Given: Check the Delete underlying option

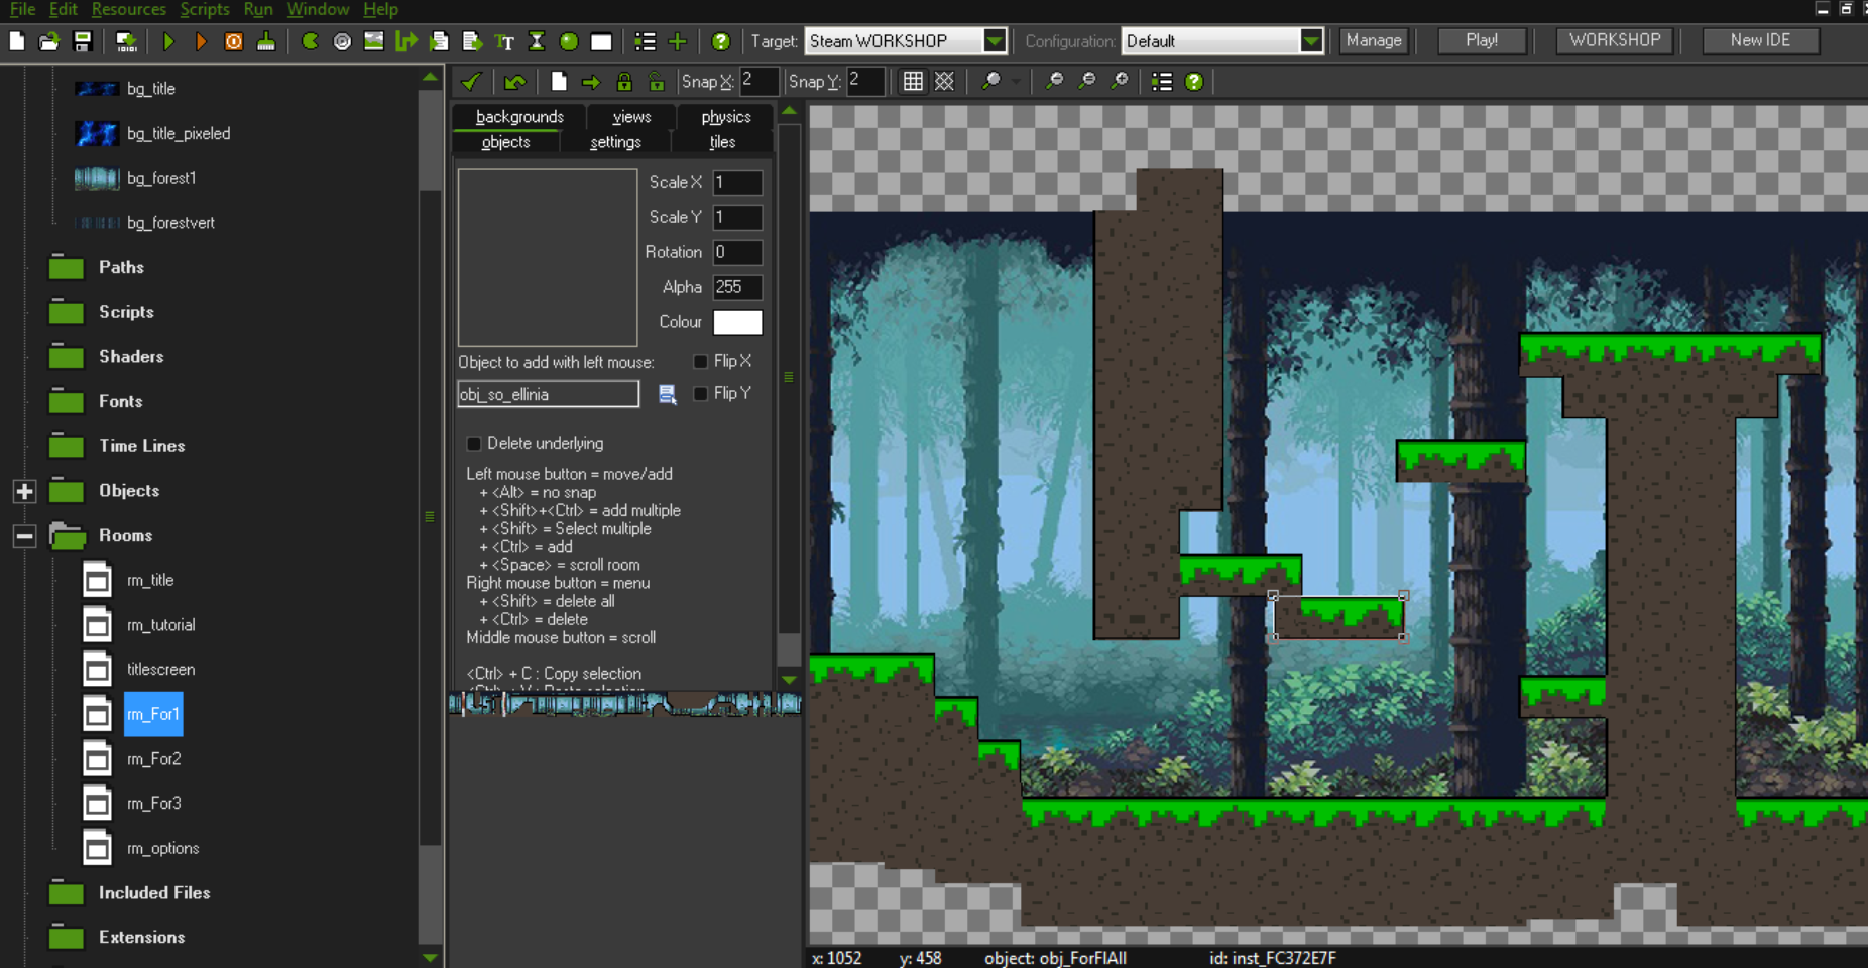Looking at the screenshot, I should pos(474,443).
